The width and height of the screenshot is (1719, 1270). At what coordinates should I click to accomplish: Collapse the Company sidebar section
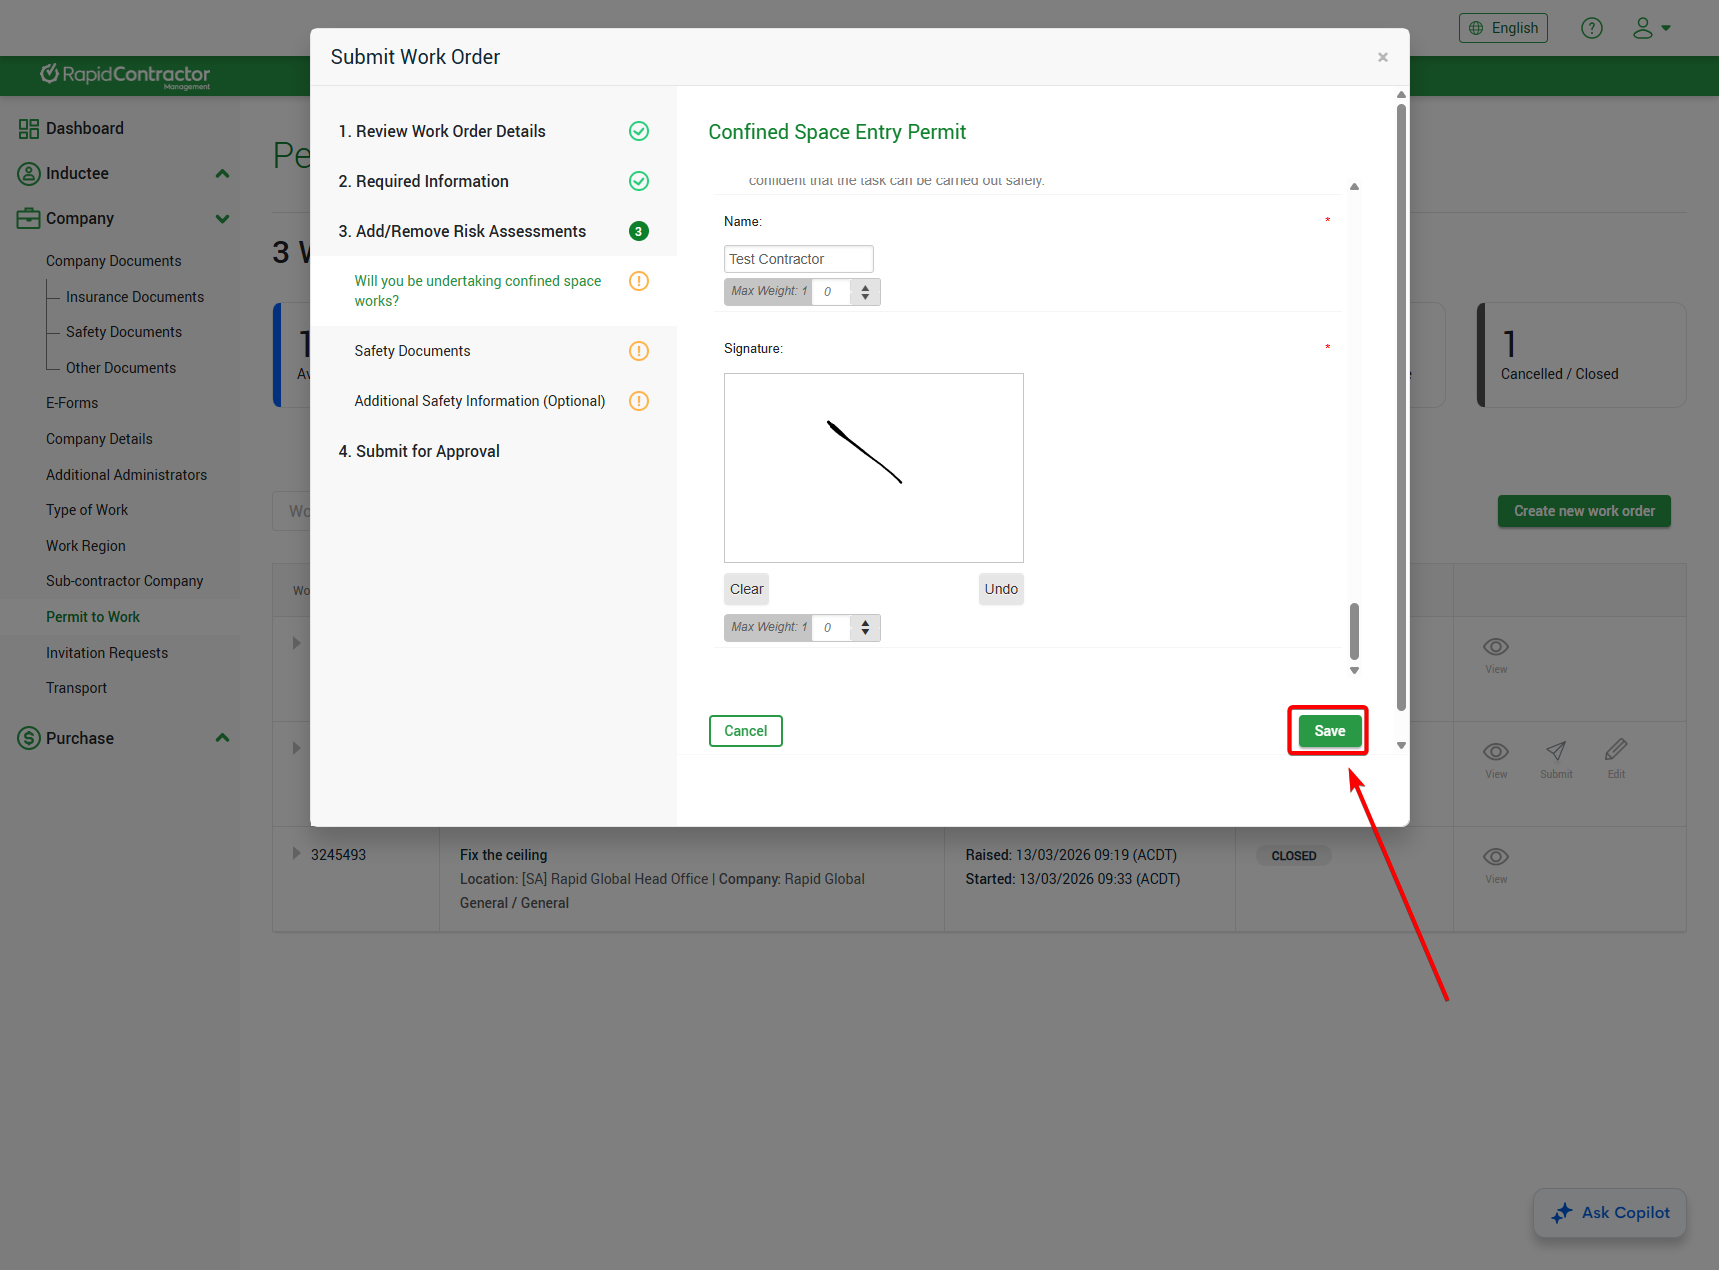click(222, 219)
